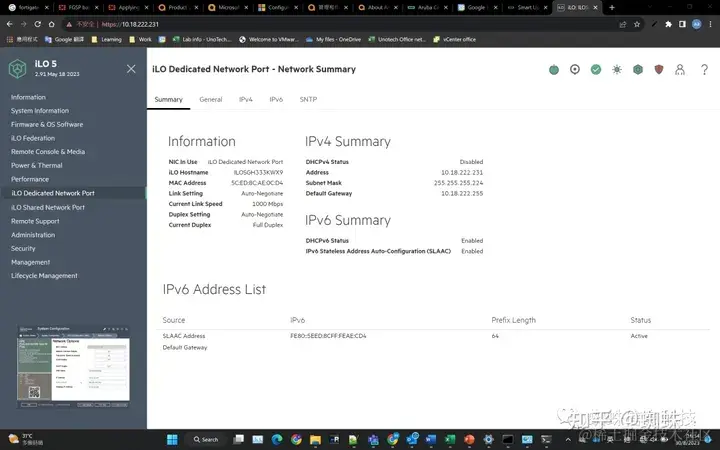Click the red security shield icon
The height and width of the screenshot is (450, 720).
[x=659, y=69]
